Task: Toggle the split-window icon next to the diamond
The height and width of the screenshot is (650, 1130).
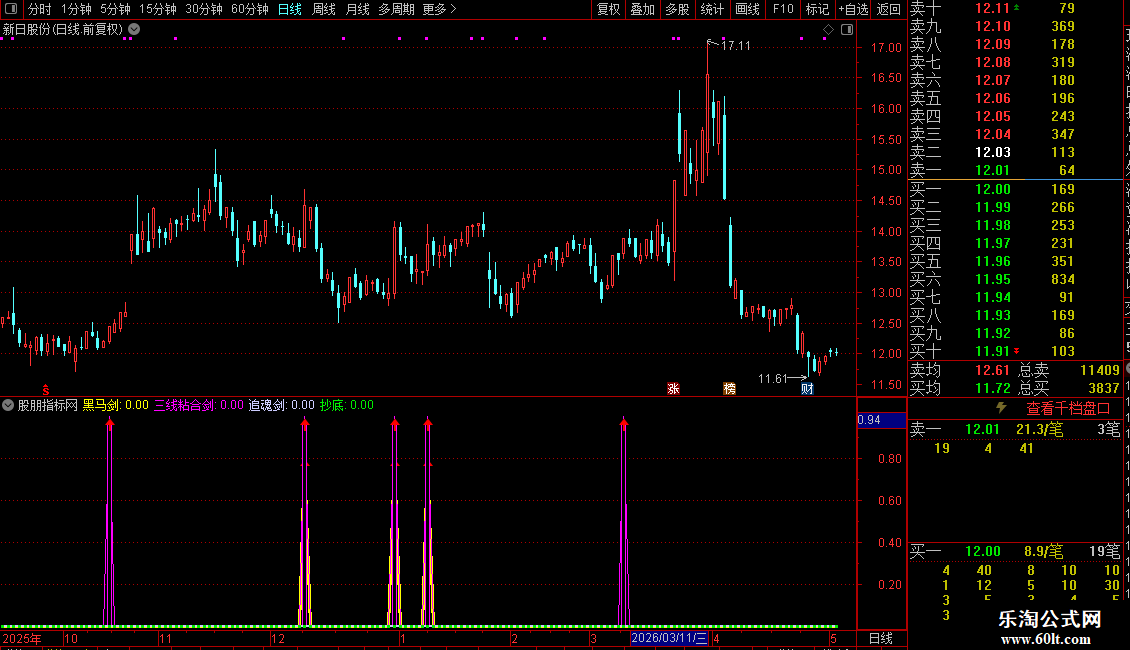Action: pos(847,30)
